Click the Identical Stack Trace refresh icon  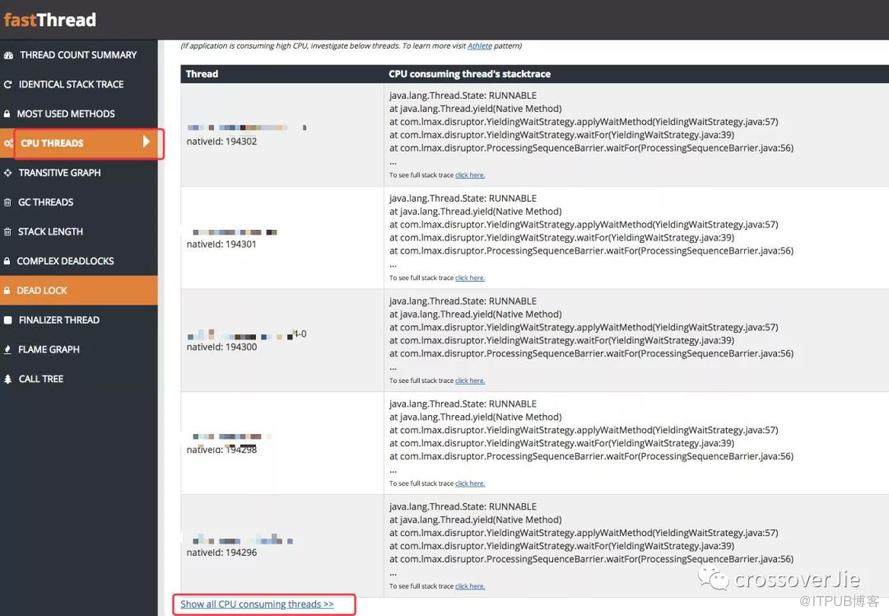pyautogui.click(x=7, y=85)
